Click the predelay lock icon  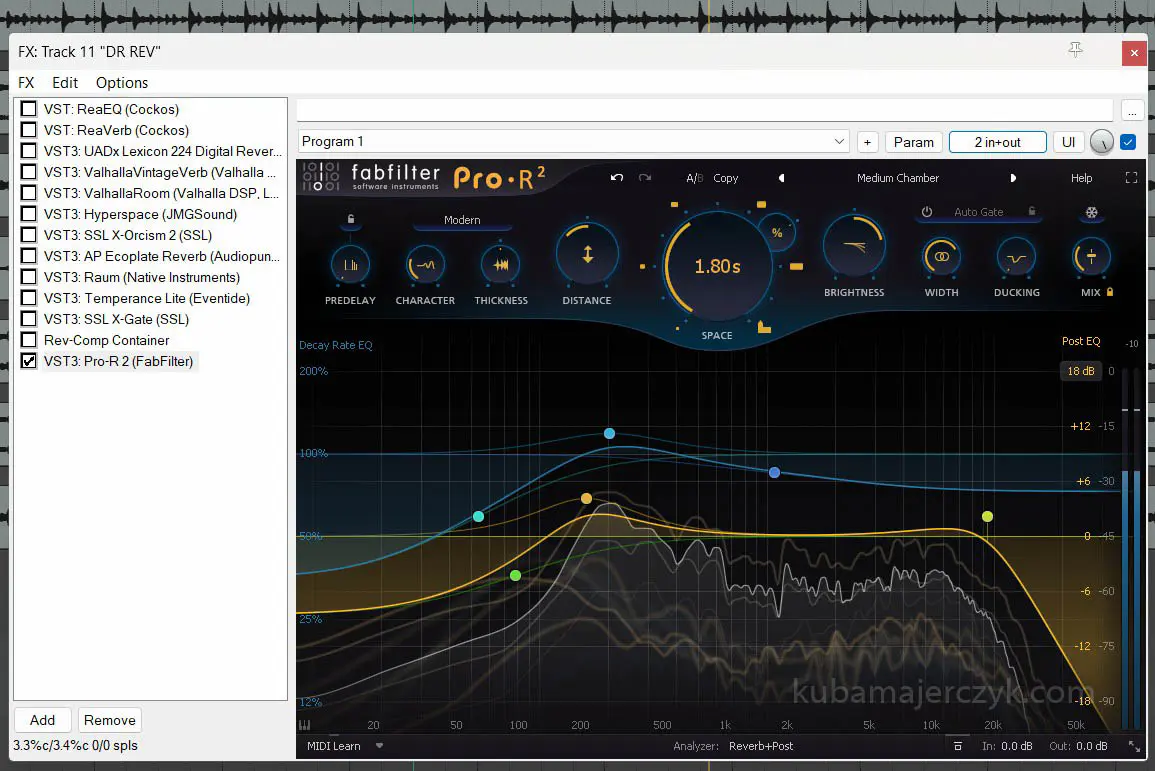click(350, 219)
